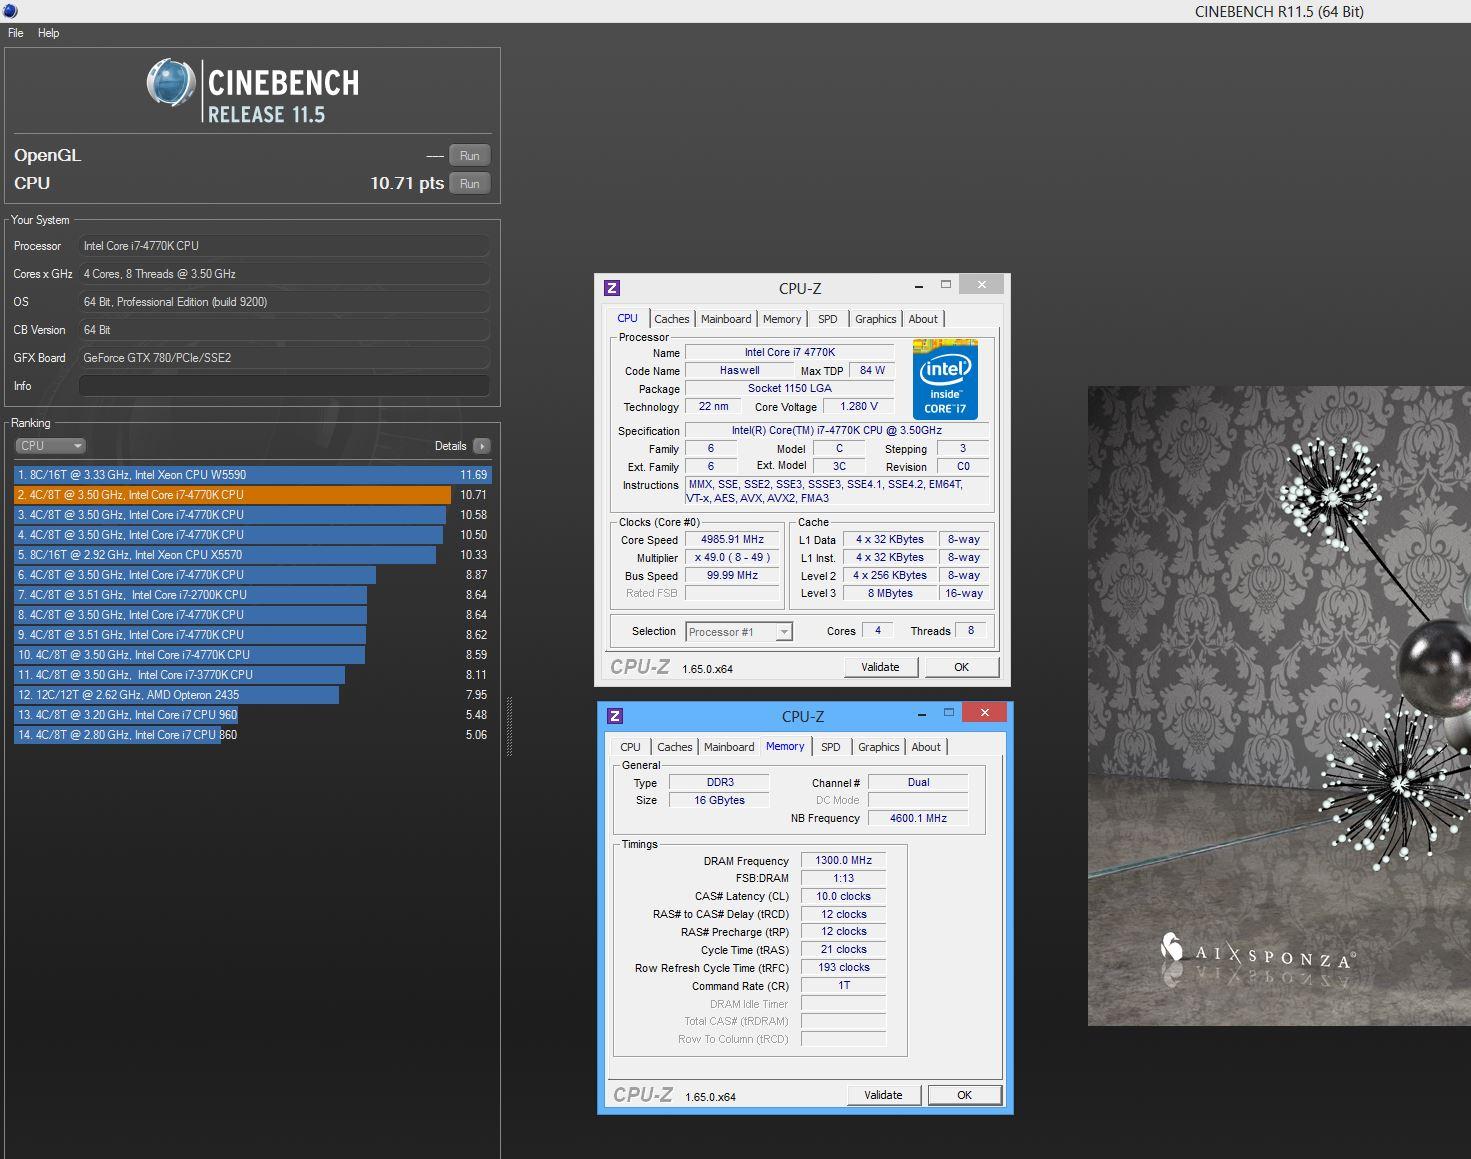Screen dimensions: 1471x1159
Task: Switch to Mainboard tab in upper CPU-Z
Action: tap(726, 319)
